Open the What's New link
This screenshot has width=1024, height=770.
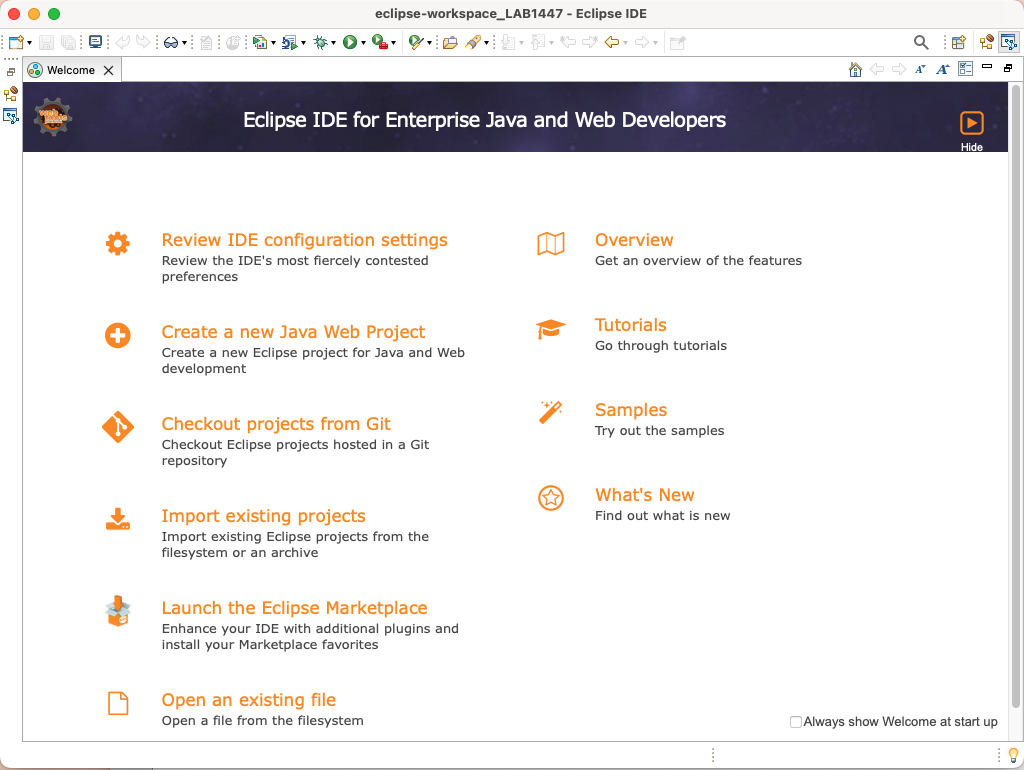[x=645, y=494]
